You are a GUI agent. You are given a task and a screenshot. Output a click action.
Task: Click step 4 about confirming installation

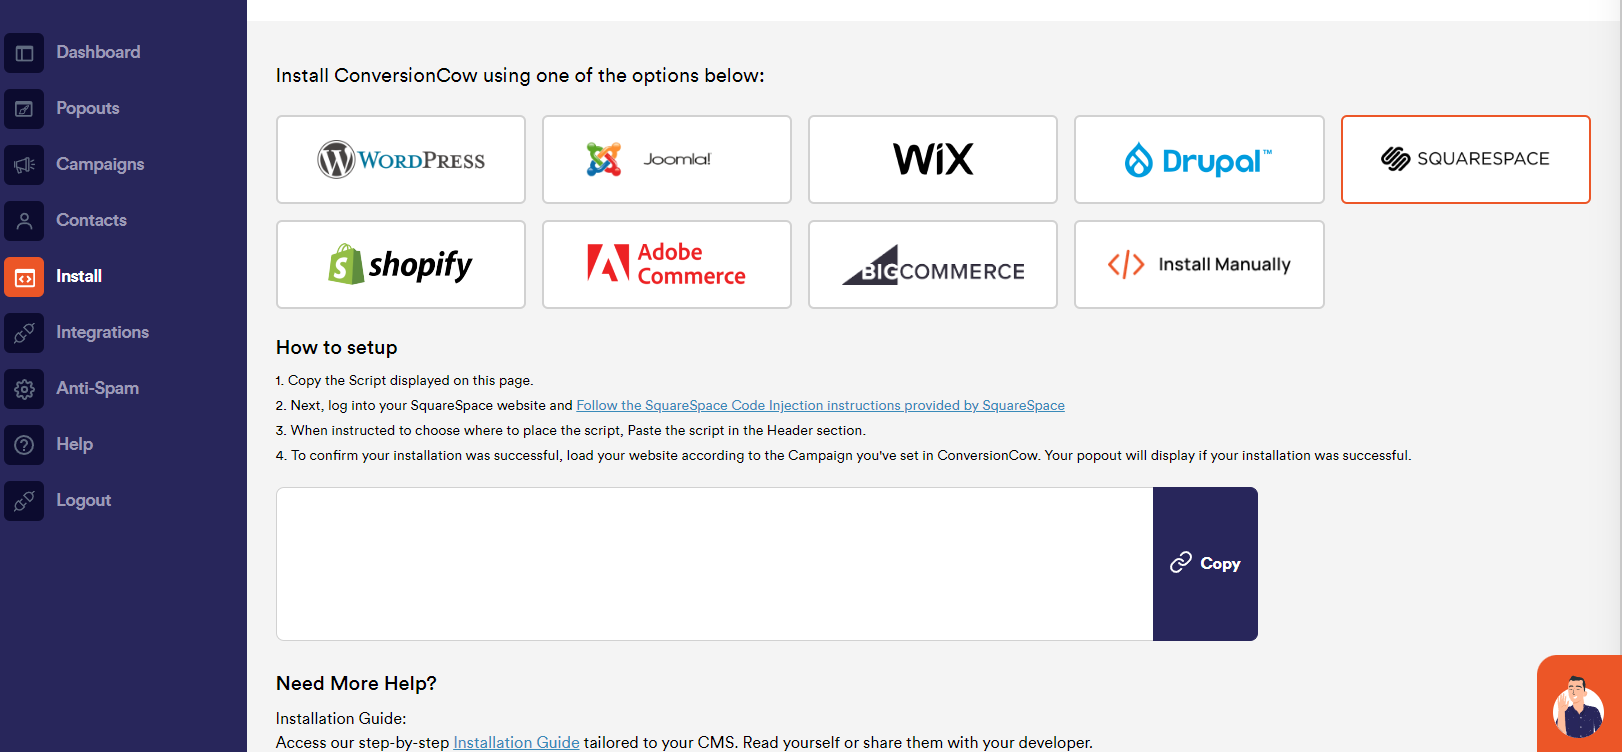coord(843,455)
